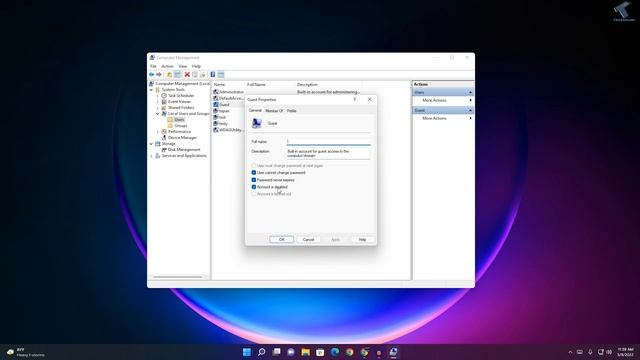Collapse the System Tools tree node

coord(151,90)
